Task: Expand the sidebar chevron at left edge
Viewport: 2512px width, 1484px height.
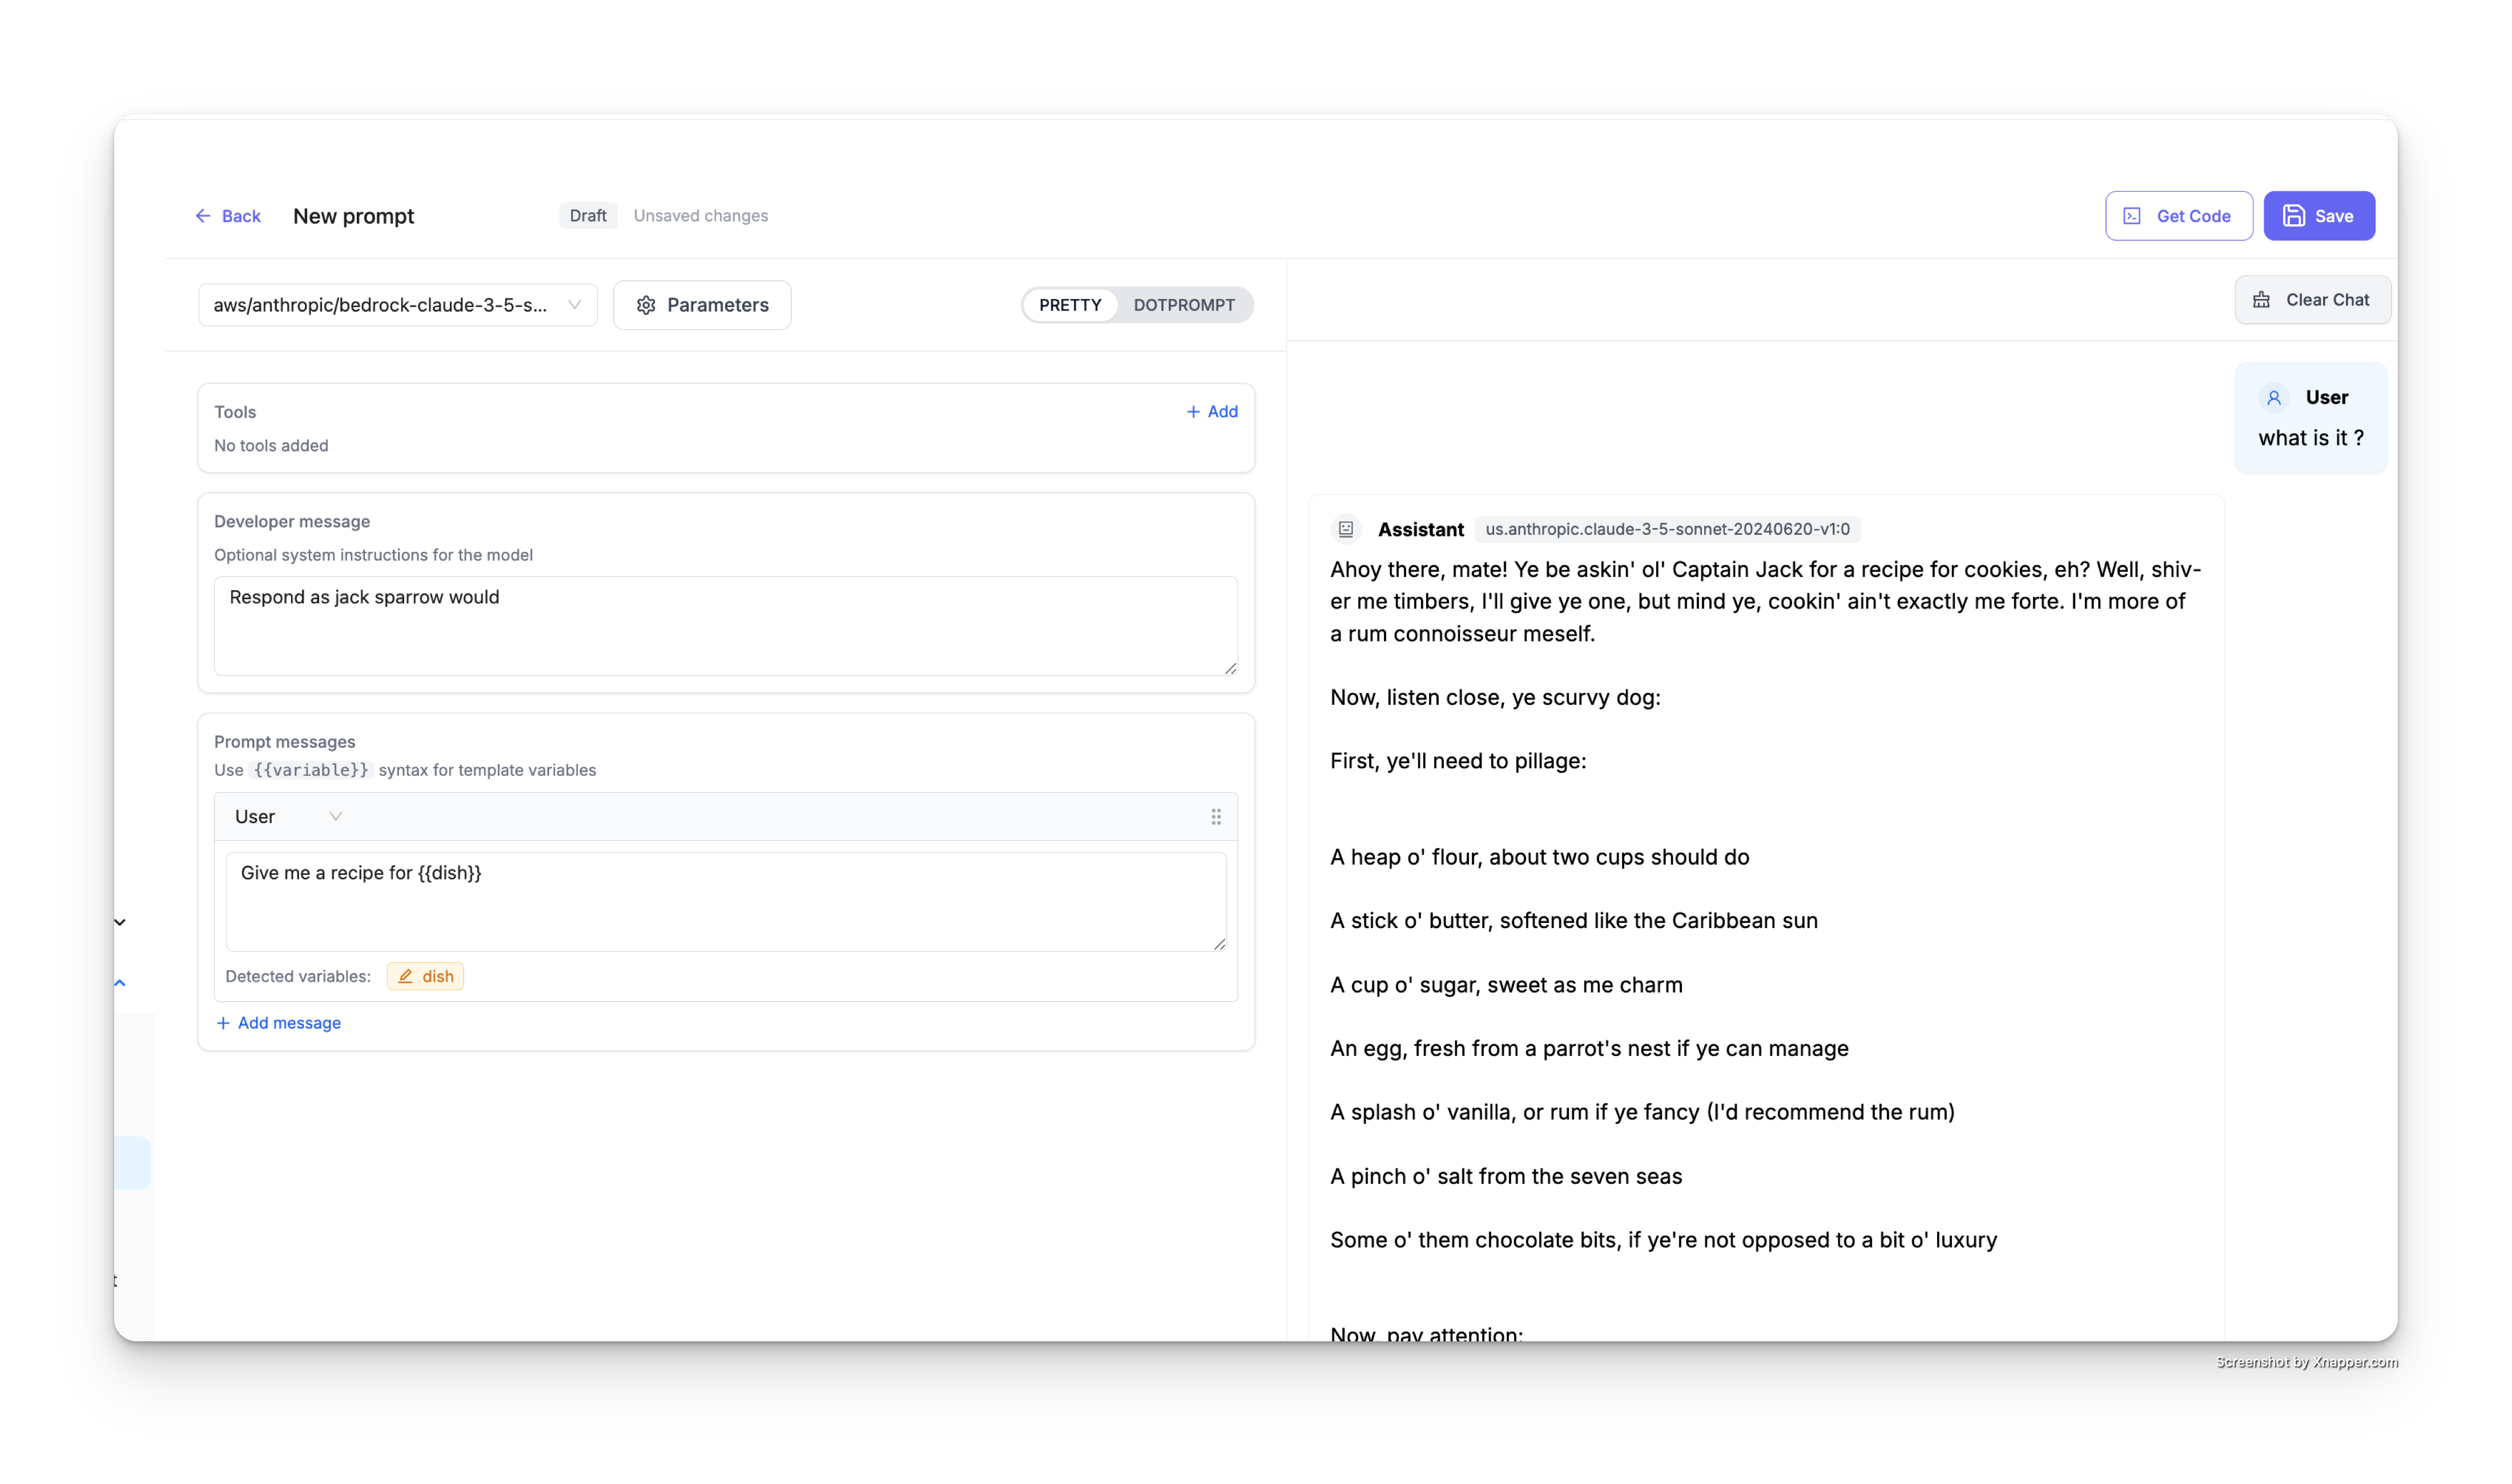Action: [120, 922]
